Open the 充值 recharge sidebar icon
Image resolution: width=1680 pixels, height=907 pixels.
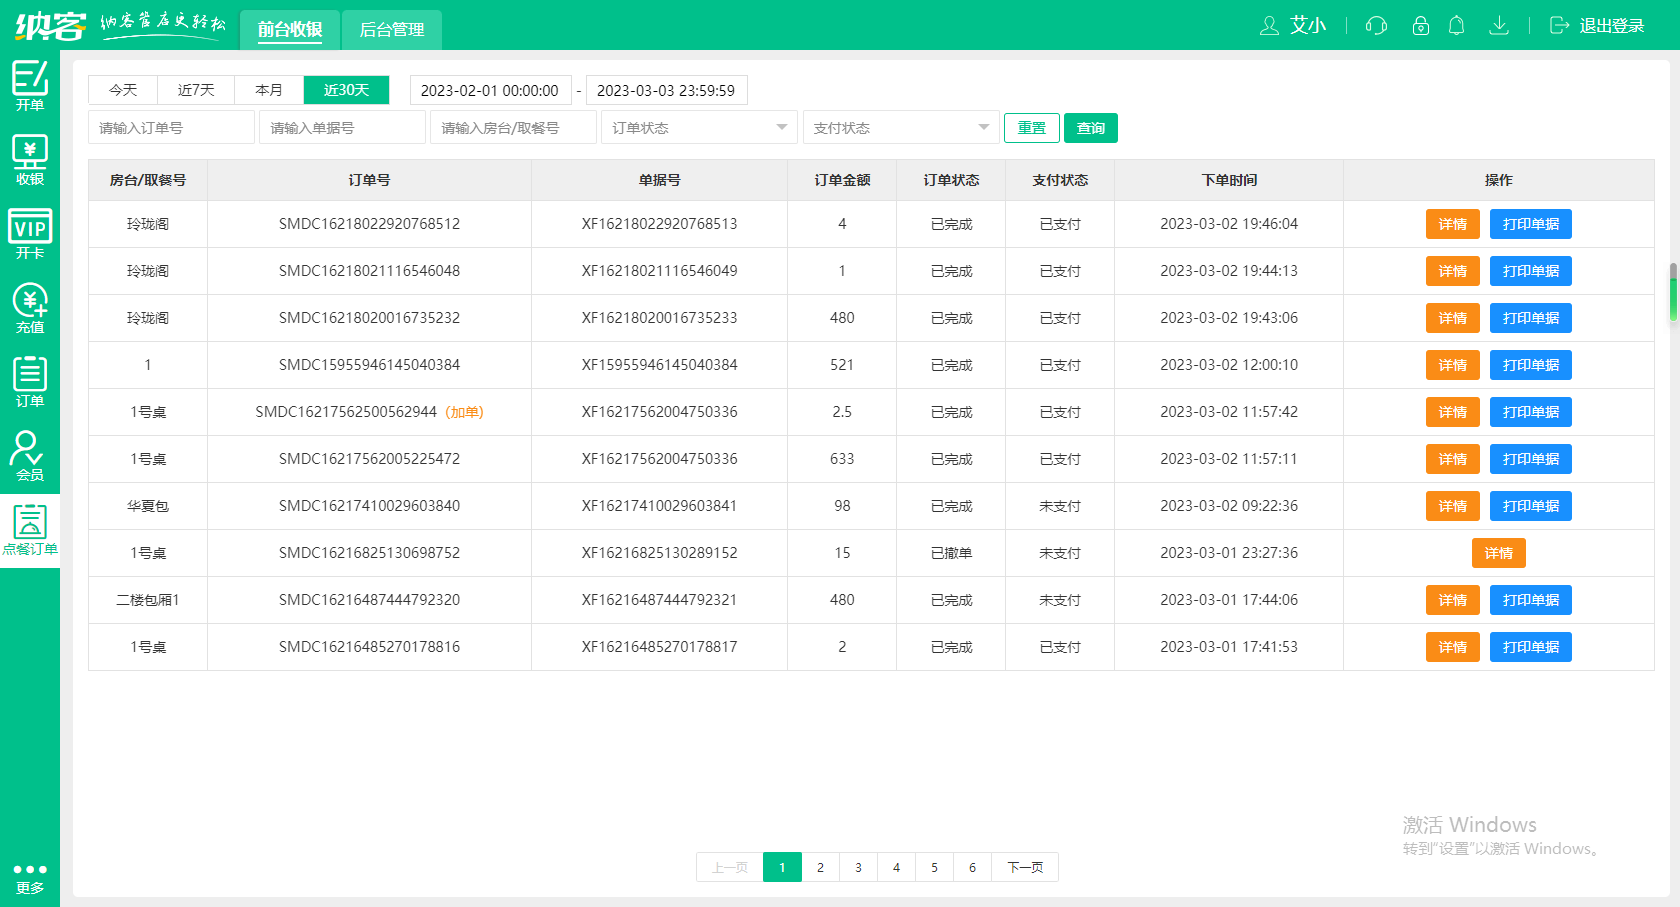pos(30,308)
